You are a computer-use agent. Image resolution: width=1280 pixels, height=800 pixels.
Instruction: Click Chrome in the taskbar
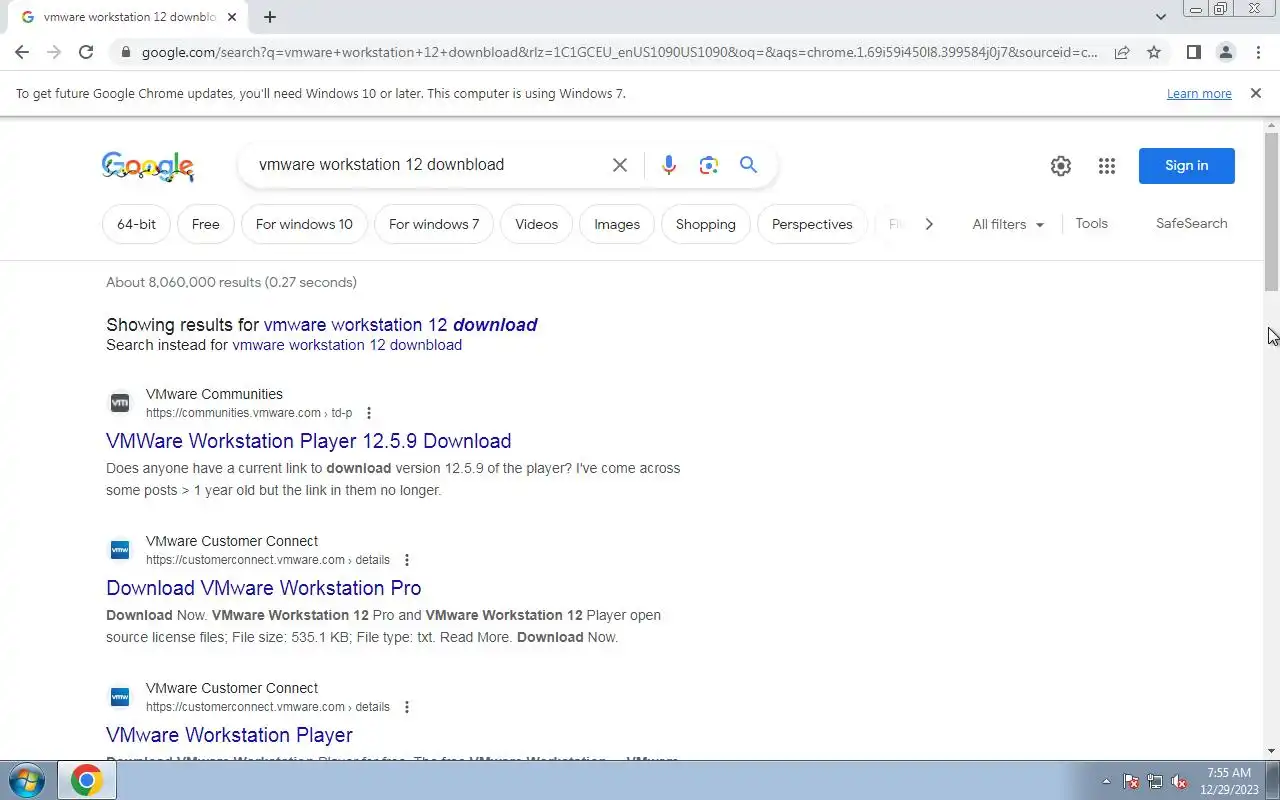(x=86, y=780)
